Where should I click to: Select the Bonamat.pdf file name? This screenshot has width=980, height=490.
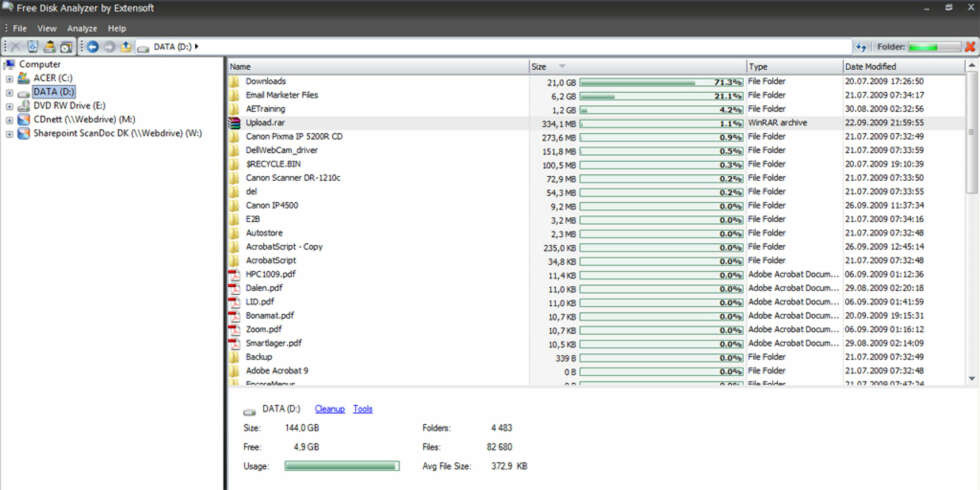click(x=269, y=316)
